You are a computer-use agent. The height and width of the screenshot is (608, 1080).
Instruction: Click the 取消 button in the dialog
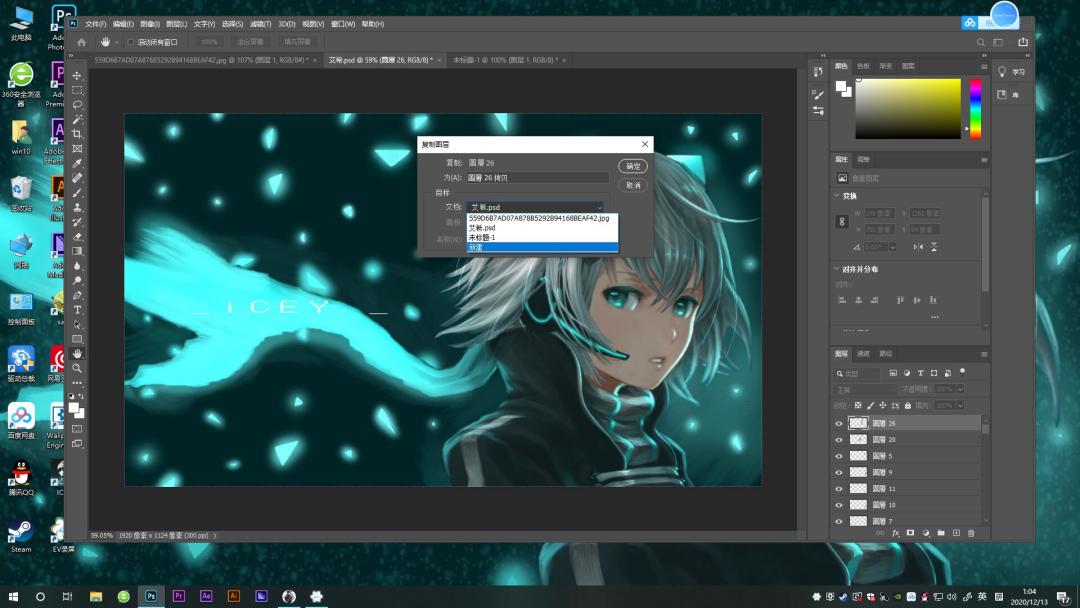pyautogui.click(x=633, y=185)
